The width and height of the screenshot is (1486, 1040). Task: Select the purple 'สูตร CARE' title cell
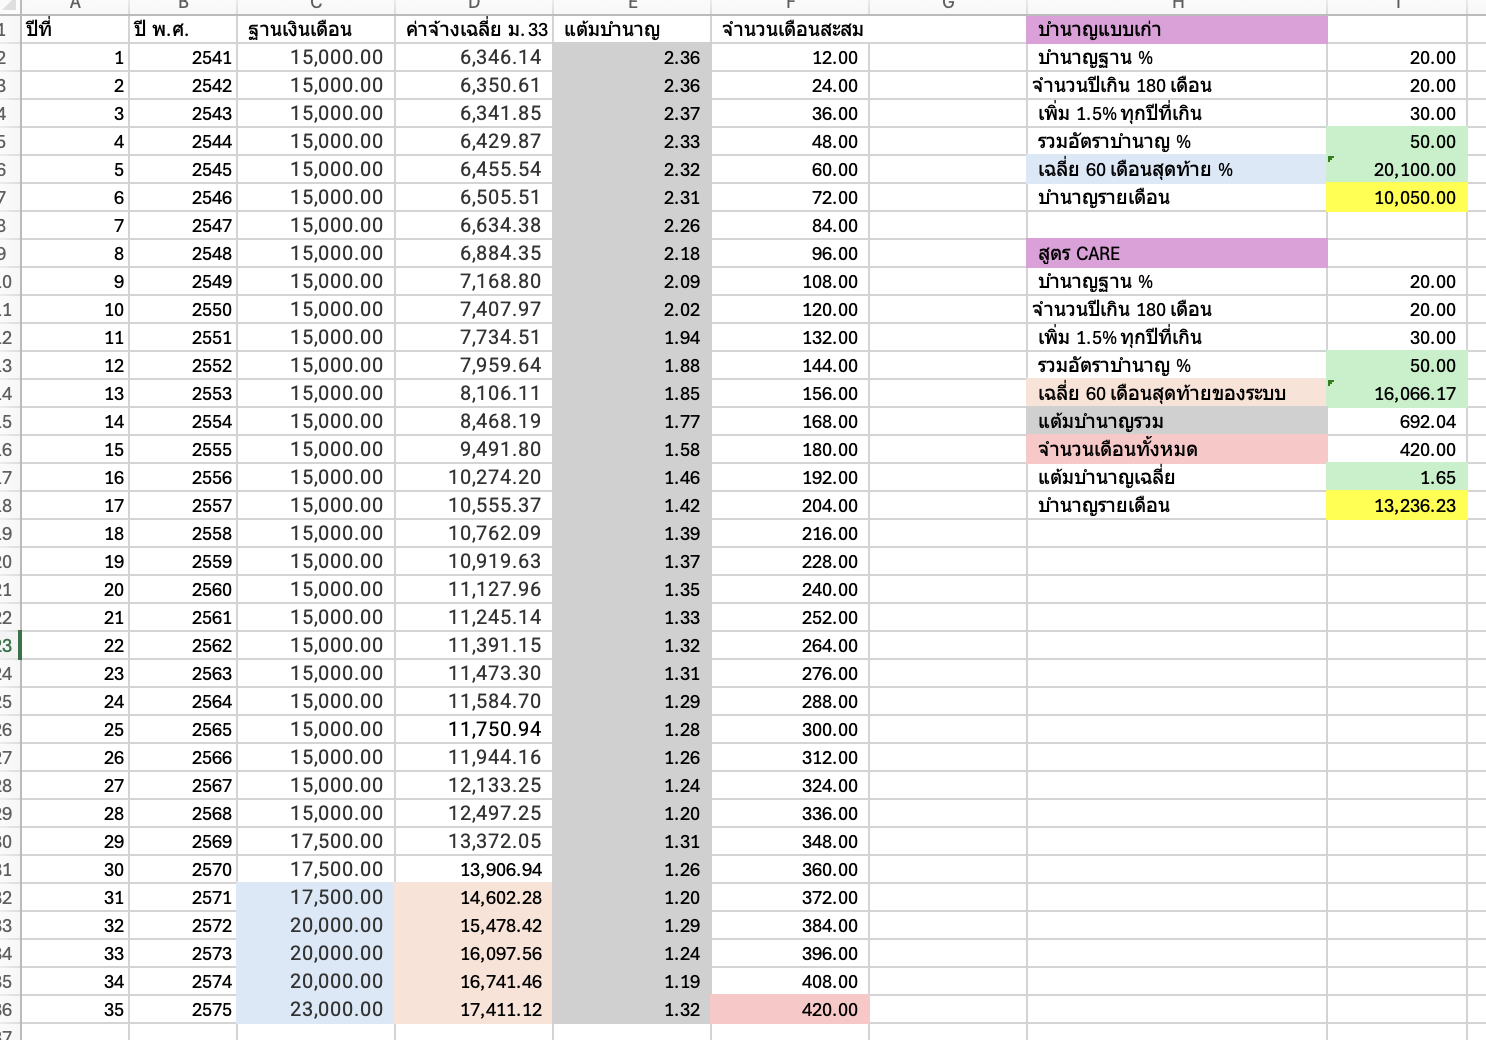point(1177,253)
